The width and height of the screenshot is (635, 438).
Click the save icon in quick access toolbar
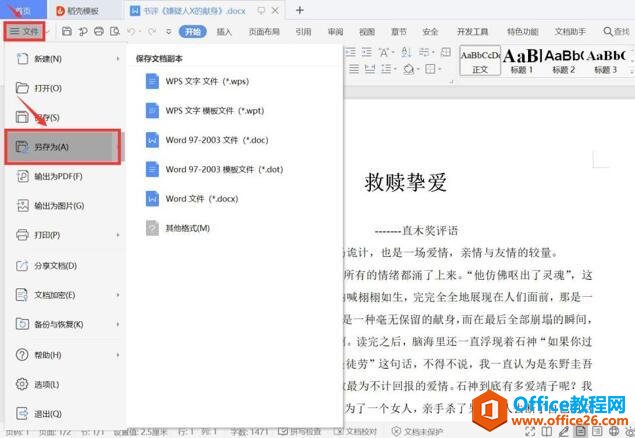(x=67, y=31)
